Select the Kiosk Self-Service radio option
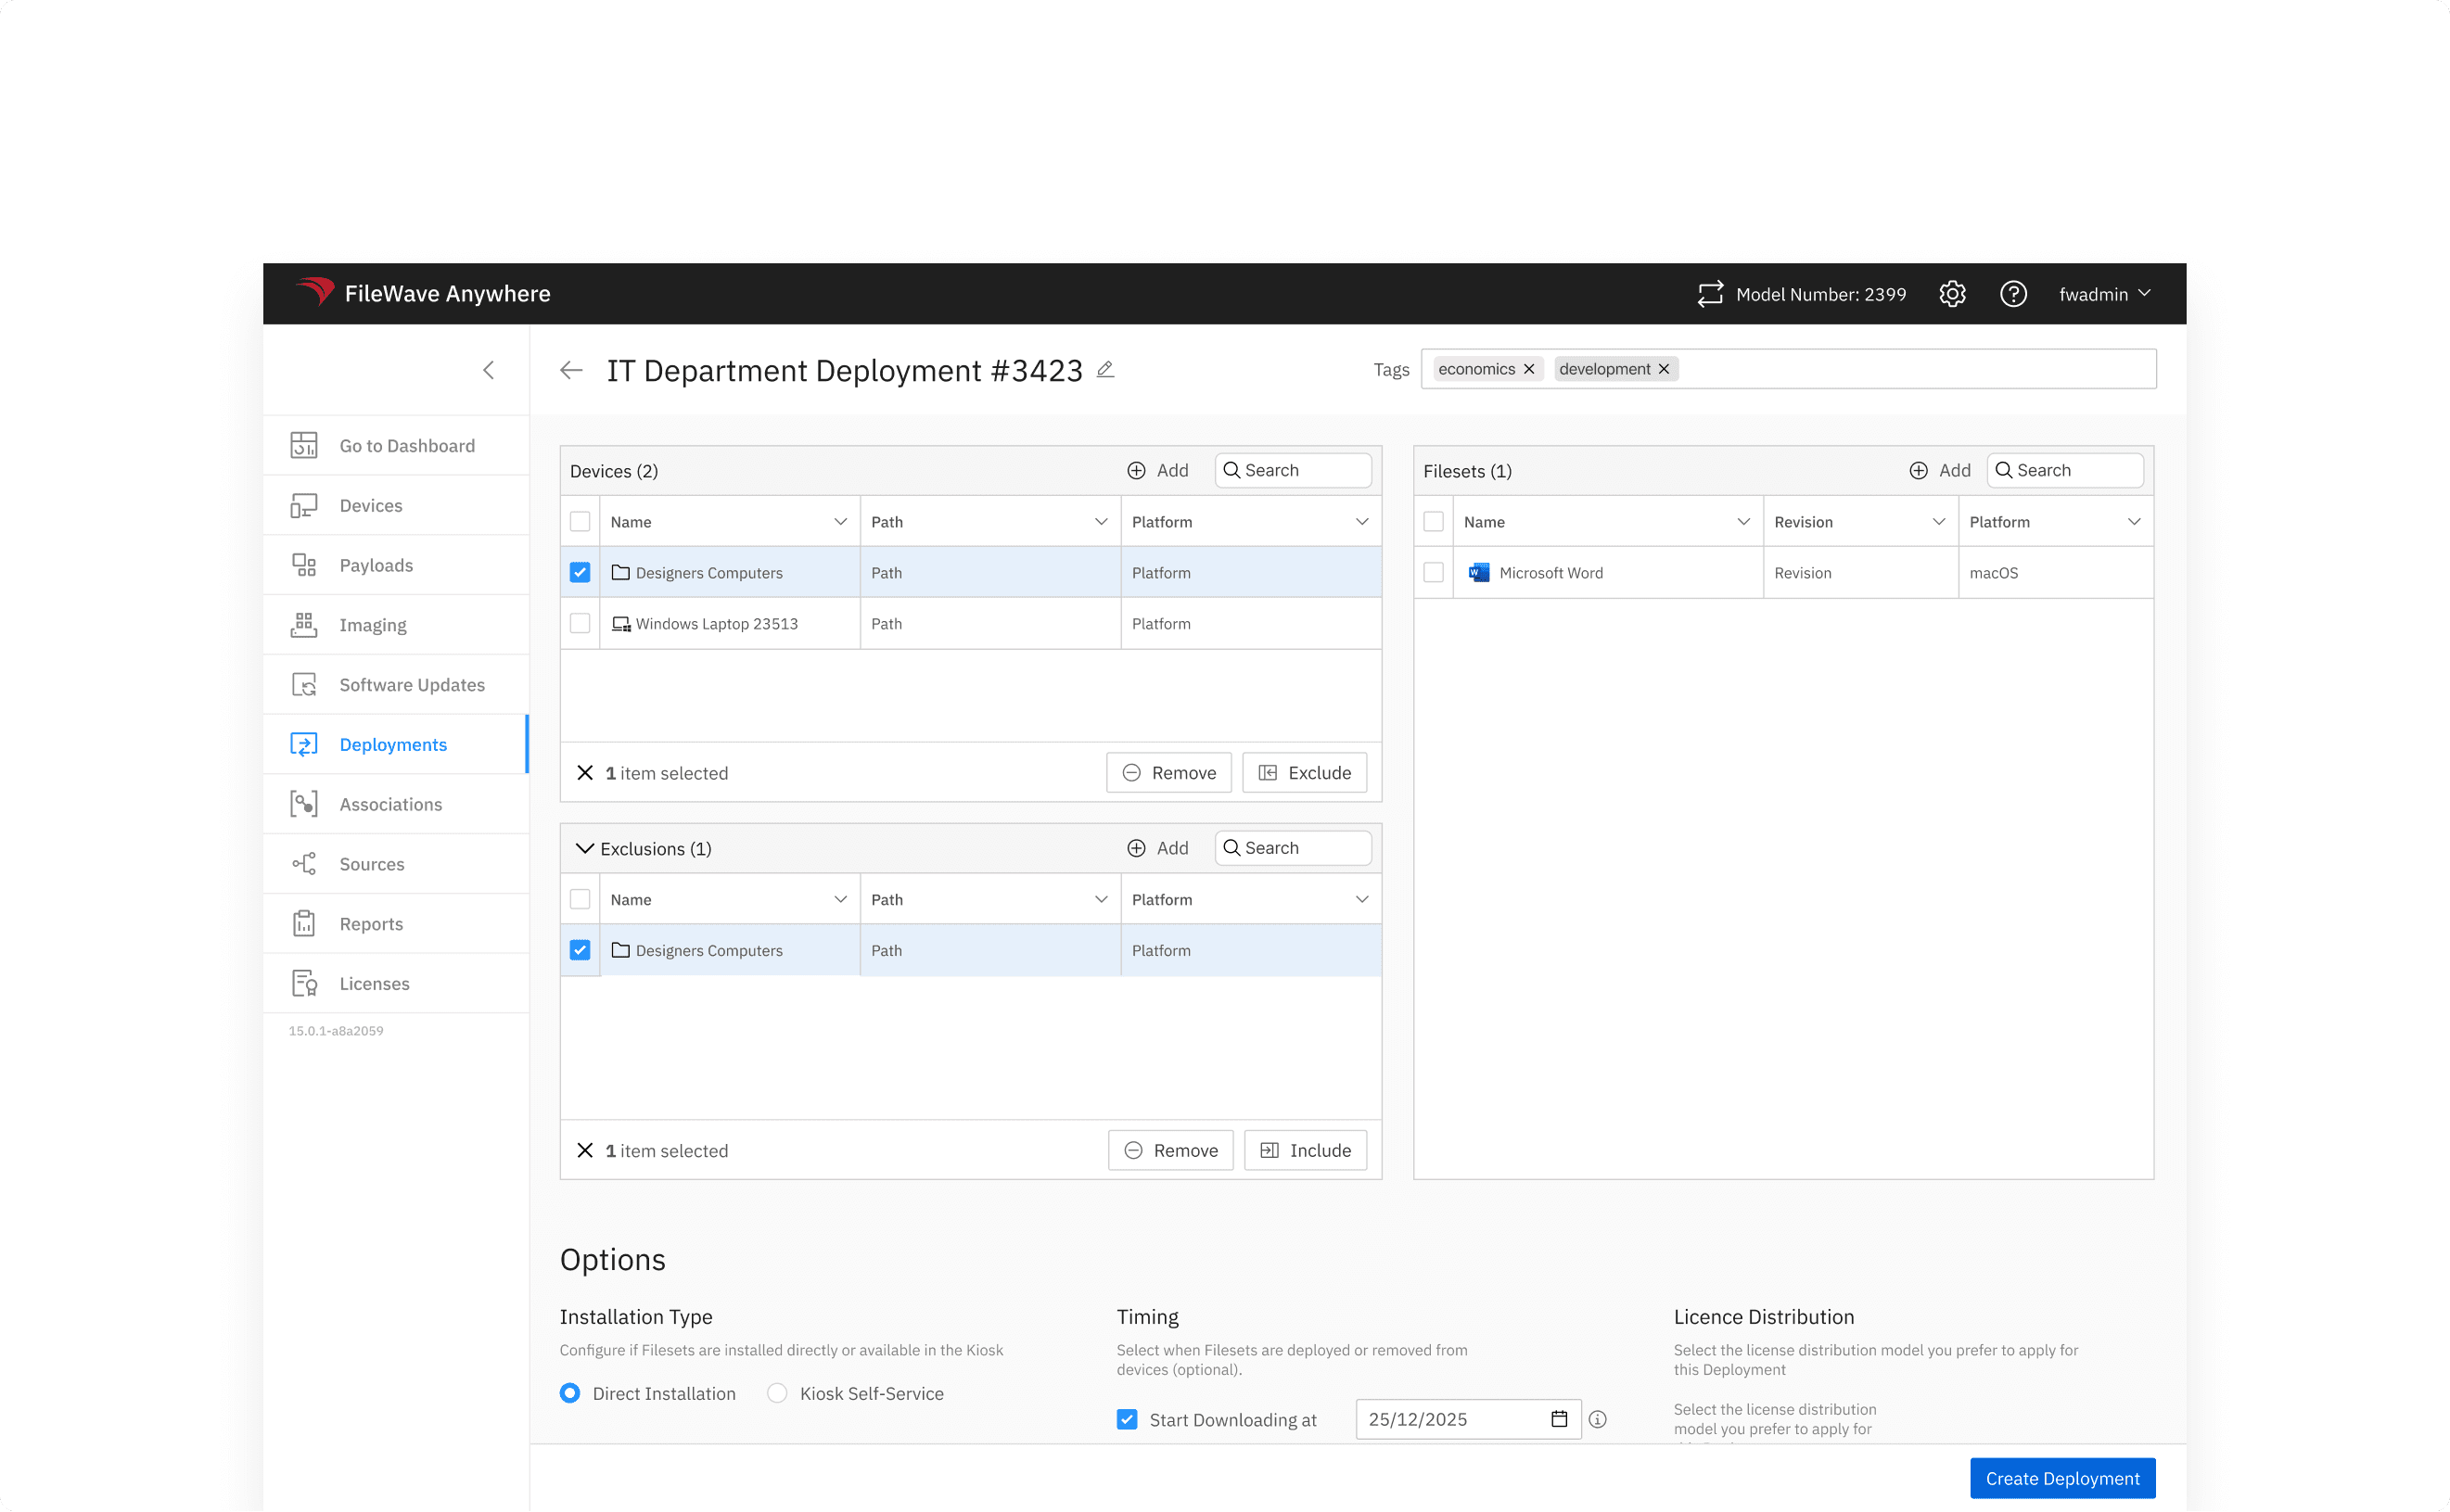The width and height of the screenshot is (2450, 1512). 777,1393
